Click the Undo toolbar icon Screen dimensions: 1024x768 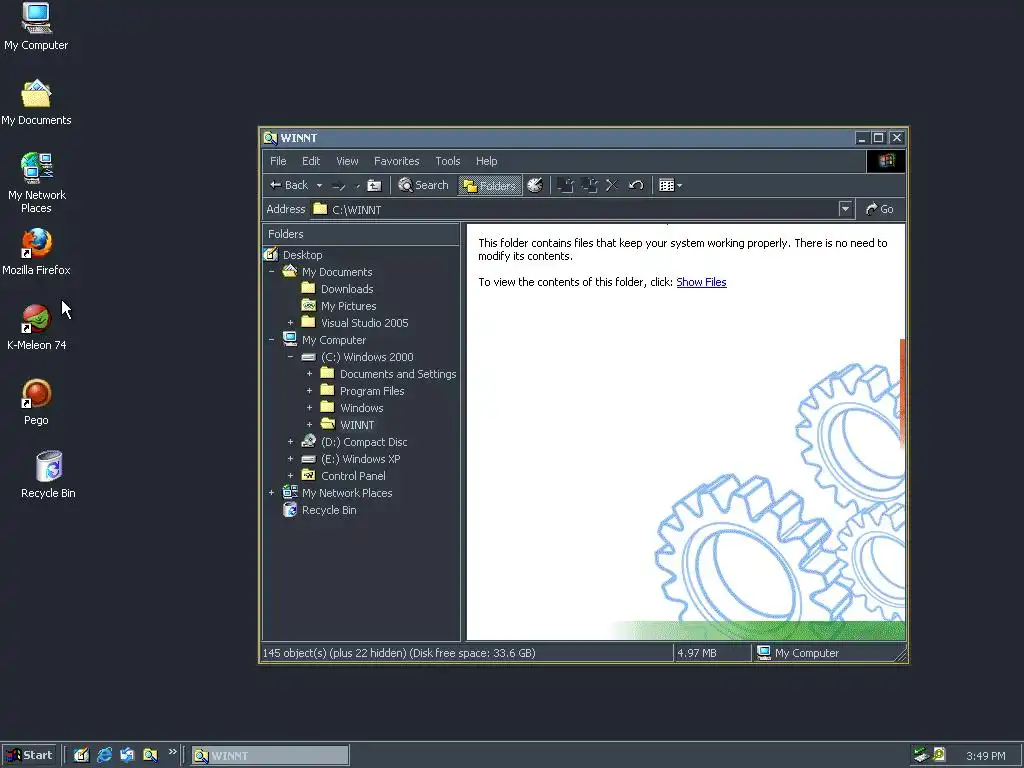[636, 185]
